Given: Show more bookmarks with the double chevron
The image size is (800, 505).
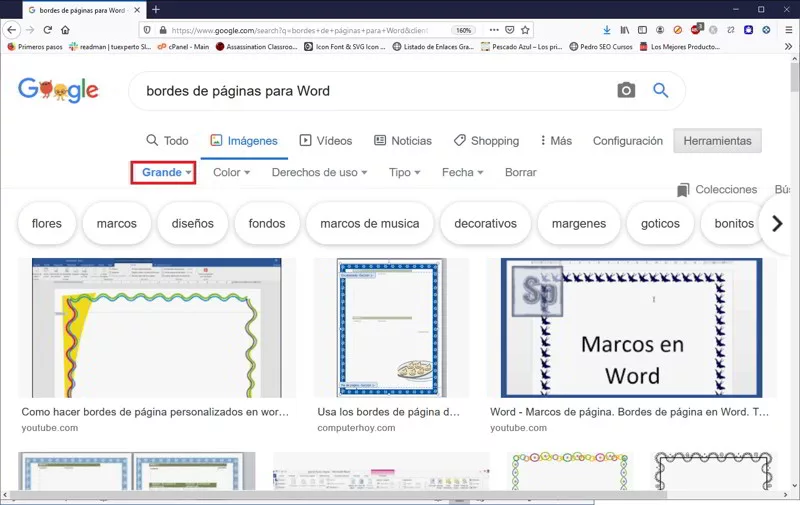Looking at the screenshot, I should click(788, 46).
